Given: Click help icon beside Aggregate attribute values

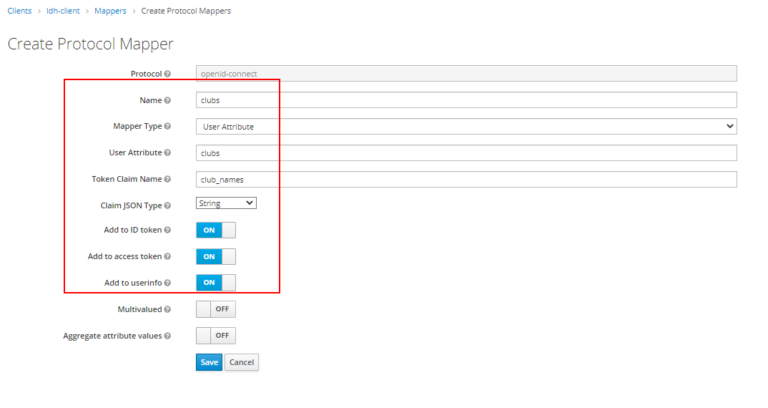Looking at the screenshot, I should [167, 336].
